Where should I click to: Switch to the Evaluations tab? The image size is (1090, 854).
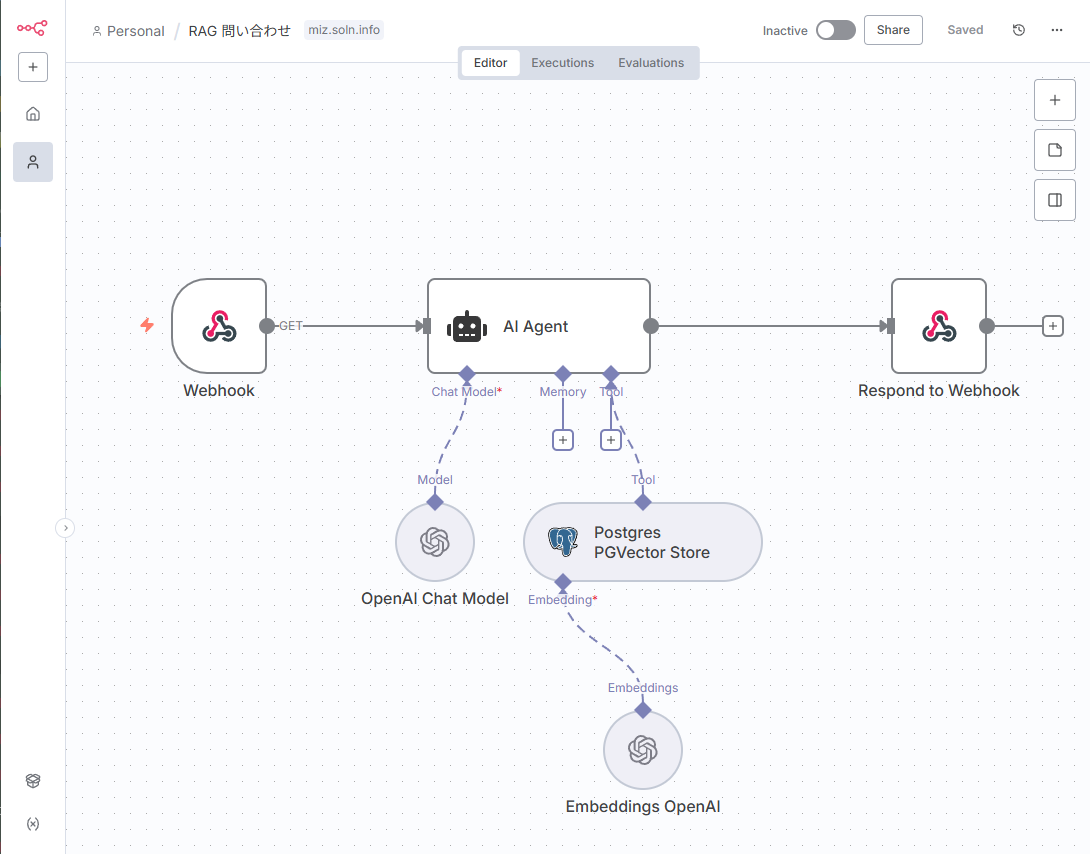point(651,63)
